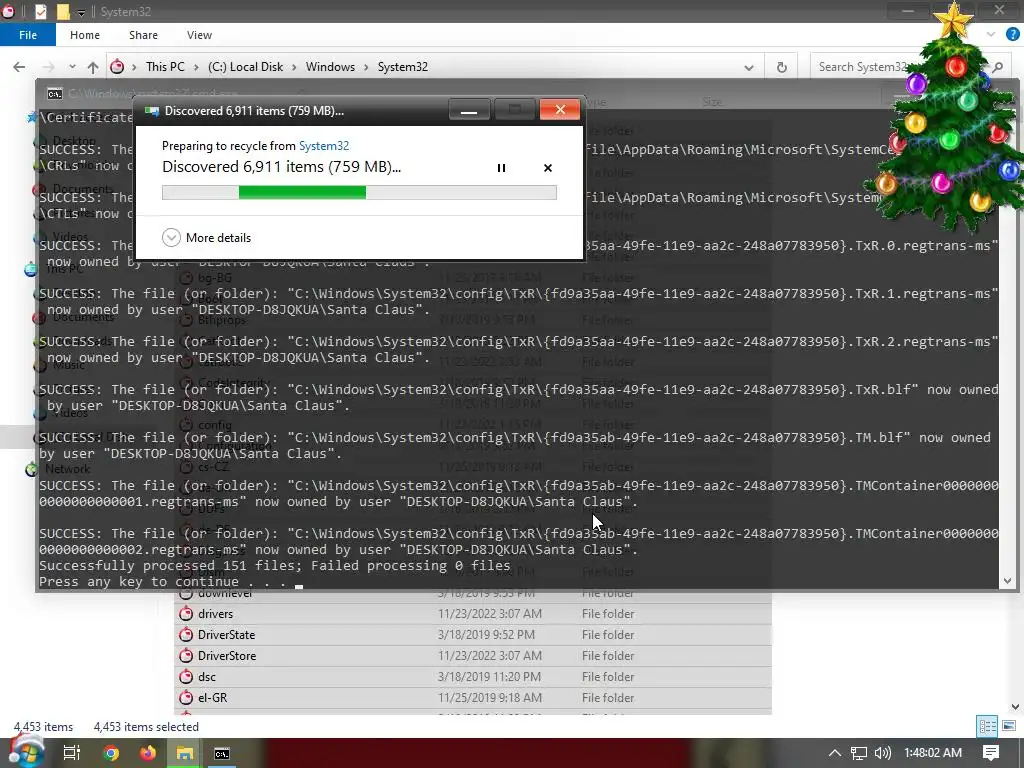Expand More details in recycle dialog
This screenshot has width=1024, height=768.
point(206,238)
